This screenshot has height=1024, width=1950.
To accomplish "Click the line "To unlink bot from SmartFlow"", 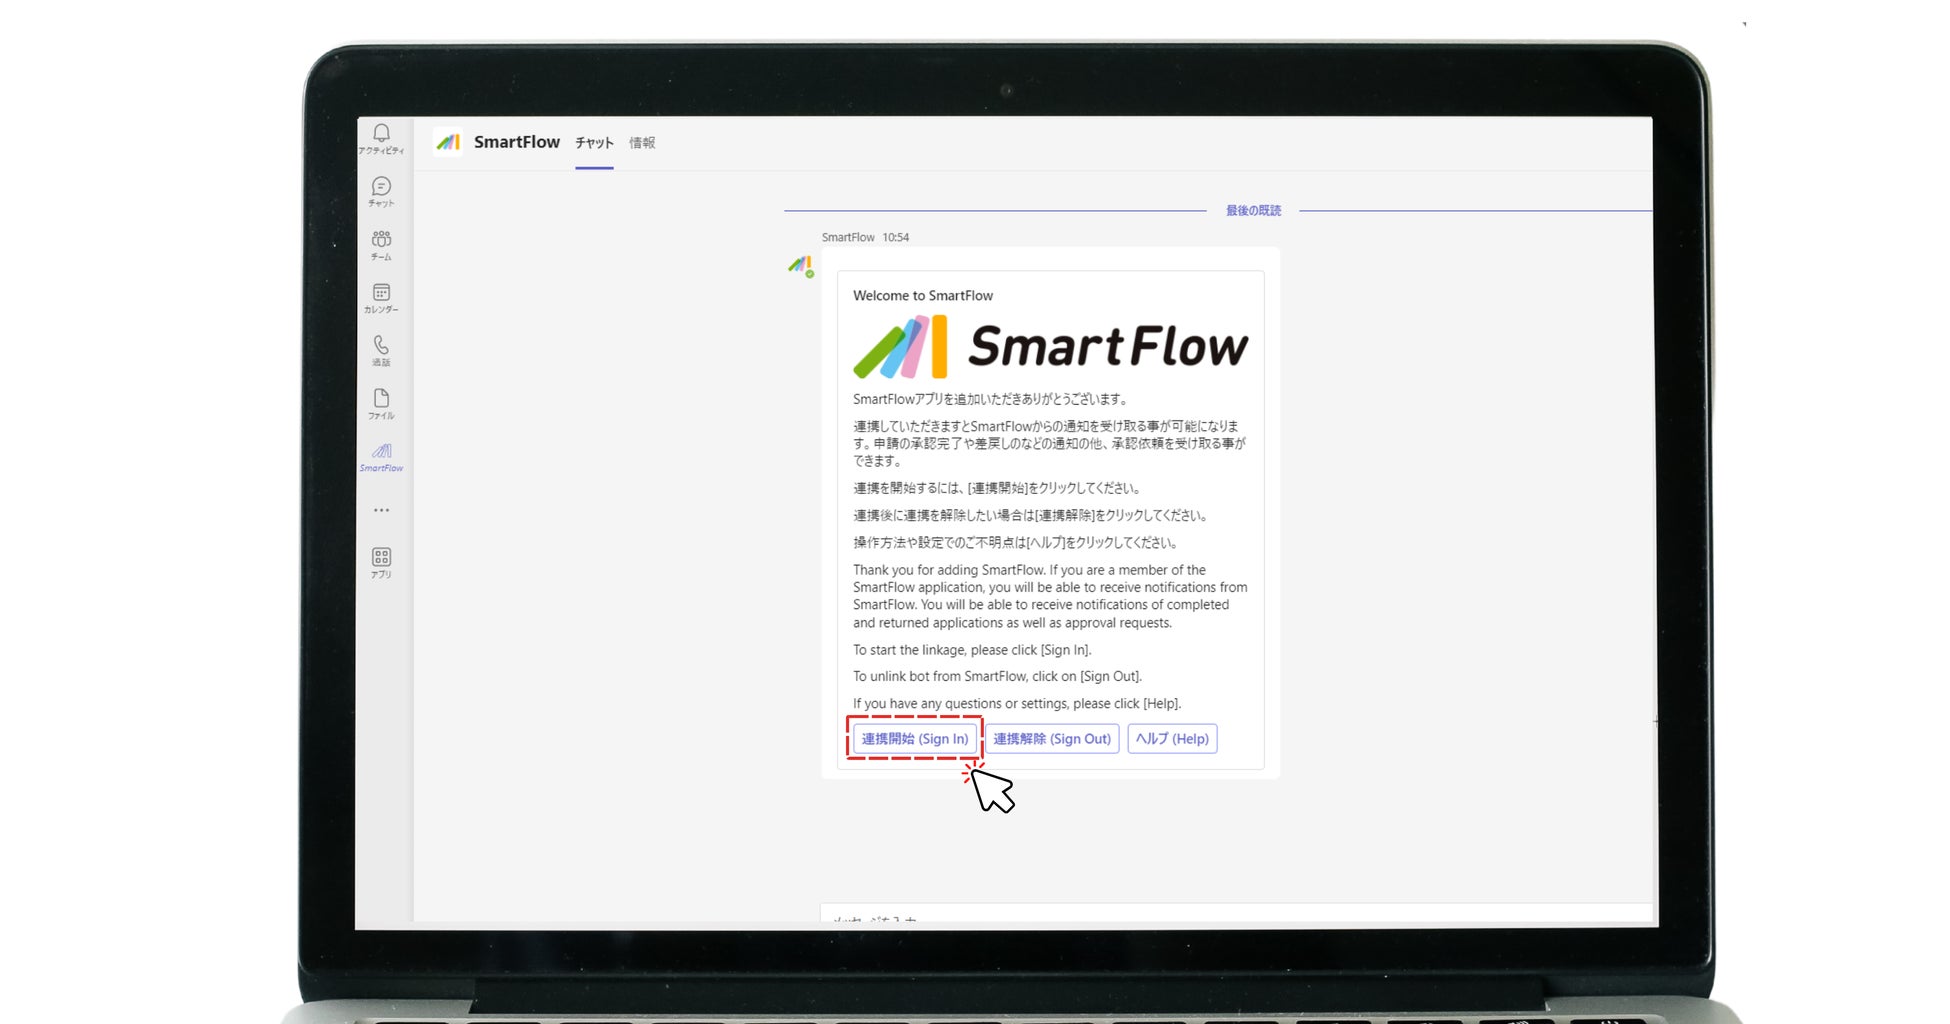I will [997, 677].
